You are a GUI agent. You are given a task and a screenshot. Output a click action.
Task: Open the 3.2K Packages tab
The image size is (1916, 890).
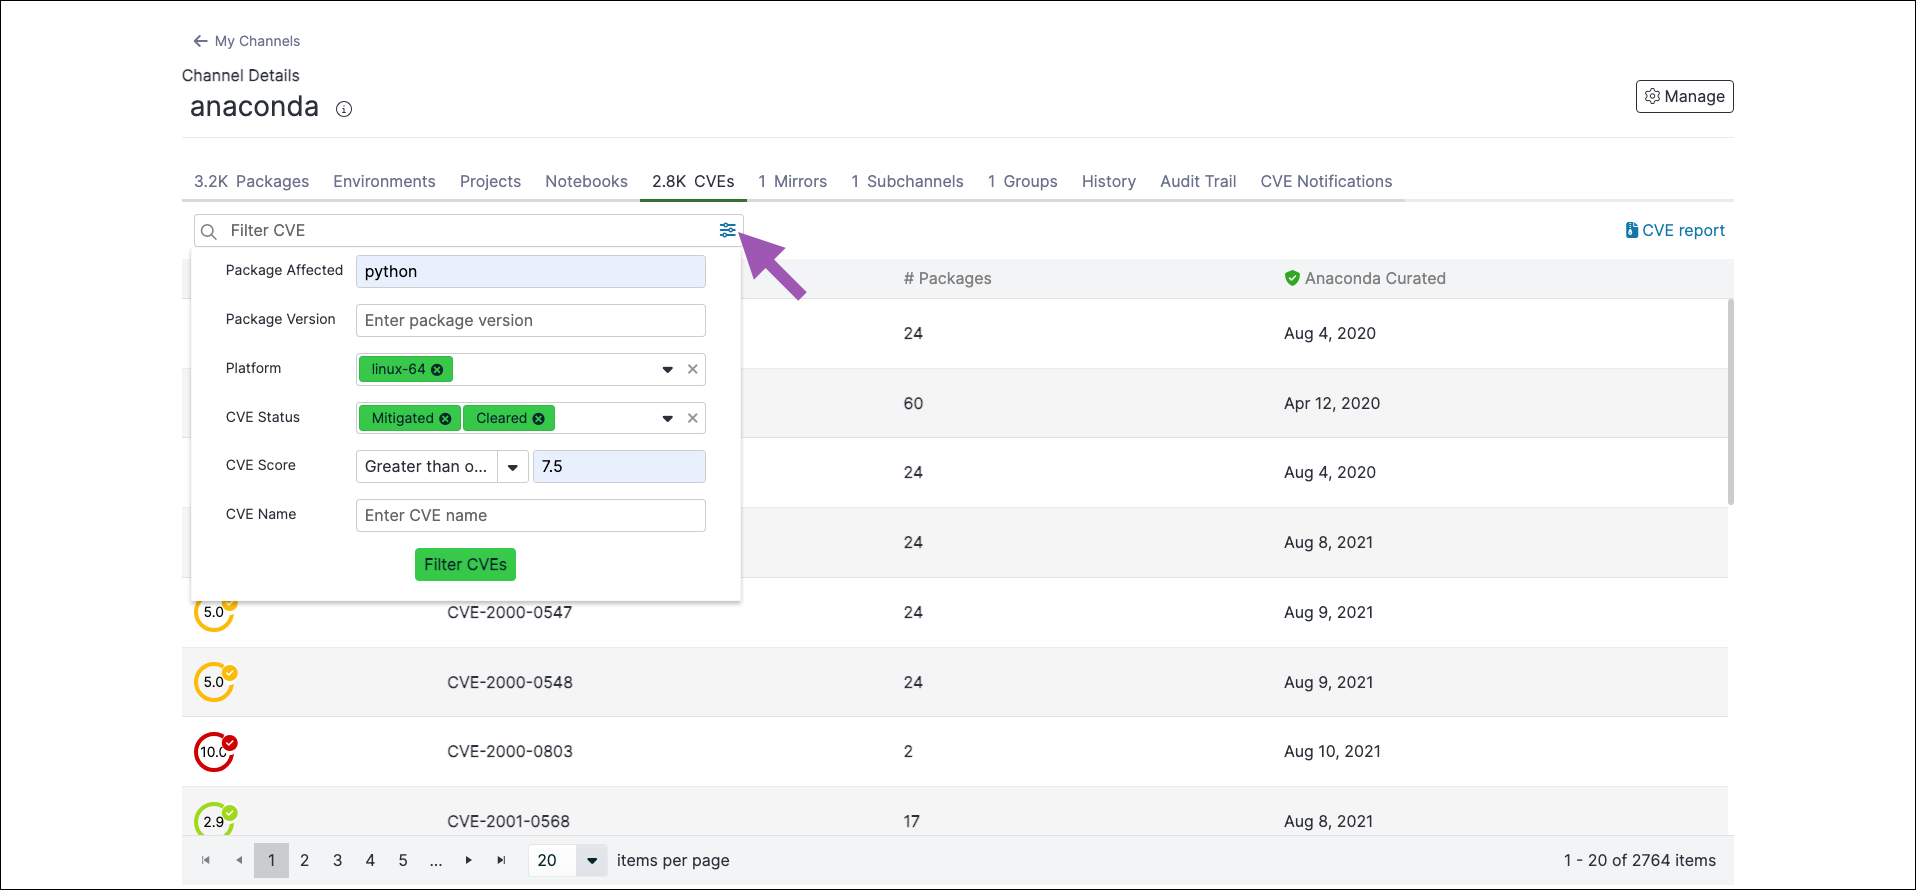coord(251,181)
